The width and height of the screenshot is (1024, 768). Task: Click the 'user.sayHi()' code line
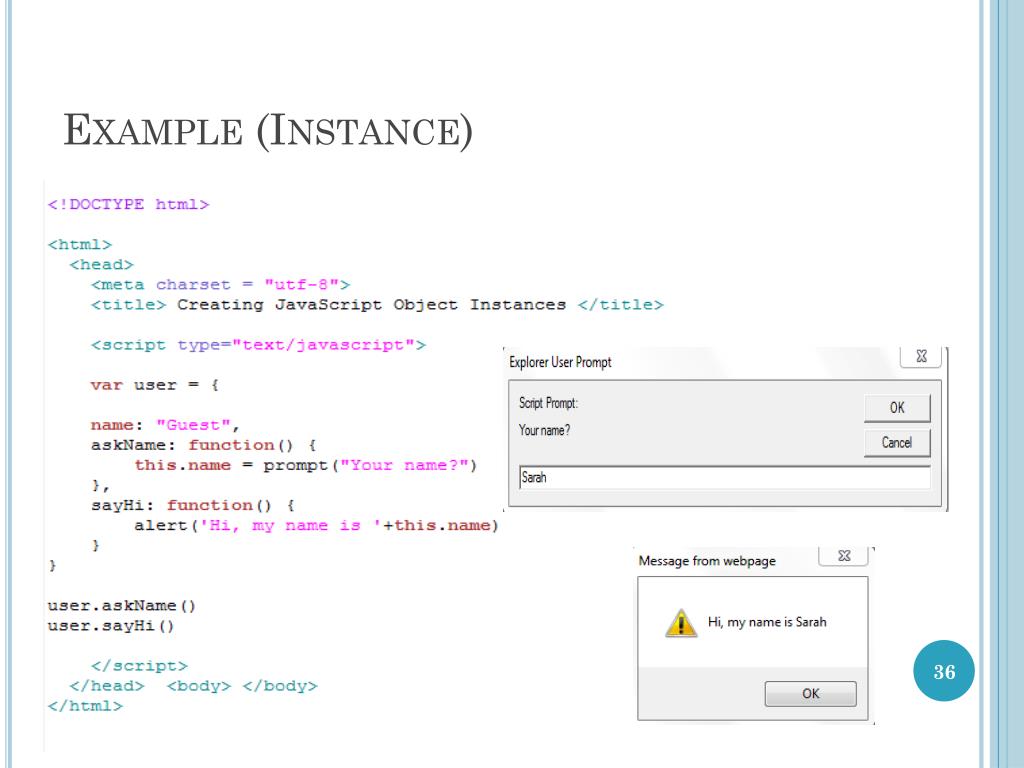[110, 626]
